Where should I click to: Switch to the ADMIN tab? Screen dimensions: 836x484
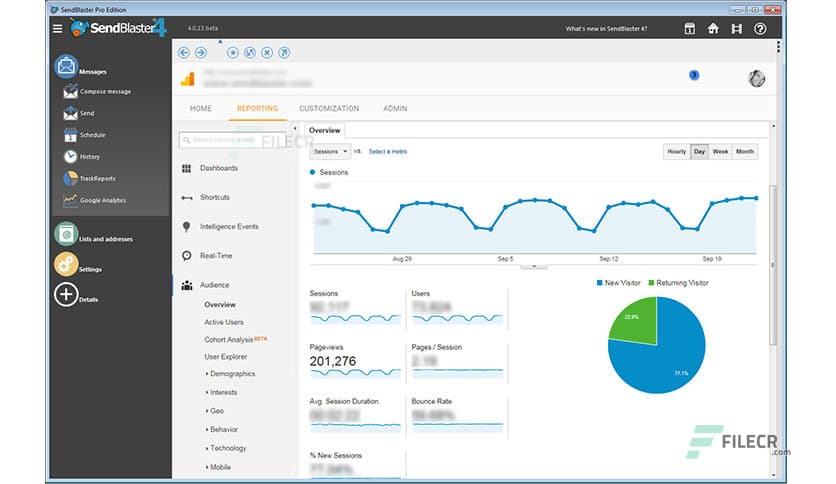[x=395, y=108]
